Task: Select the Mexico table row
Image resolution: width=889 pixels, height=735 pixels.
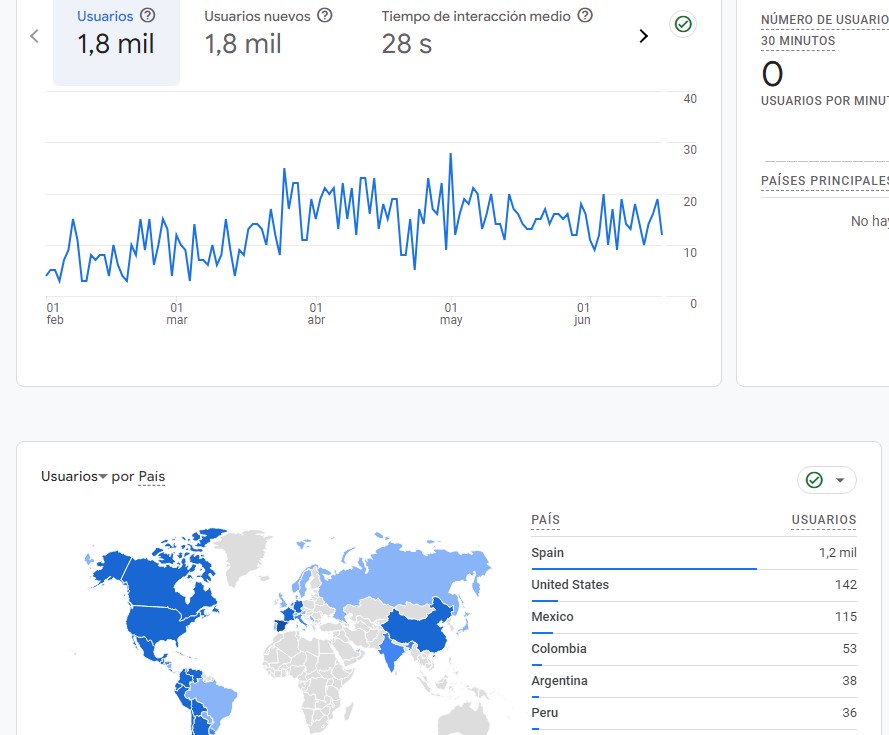Action: coord(694,617)
